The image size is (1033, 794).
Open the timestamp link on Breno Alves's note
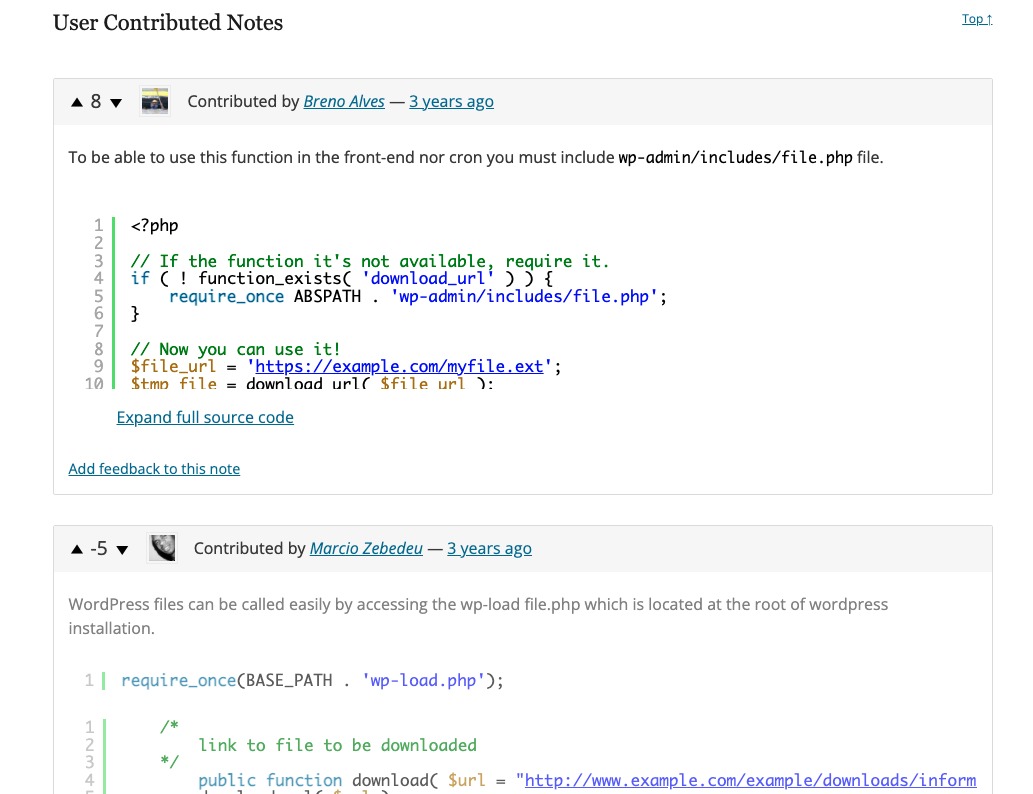coord(451,101)
